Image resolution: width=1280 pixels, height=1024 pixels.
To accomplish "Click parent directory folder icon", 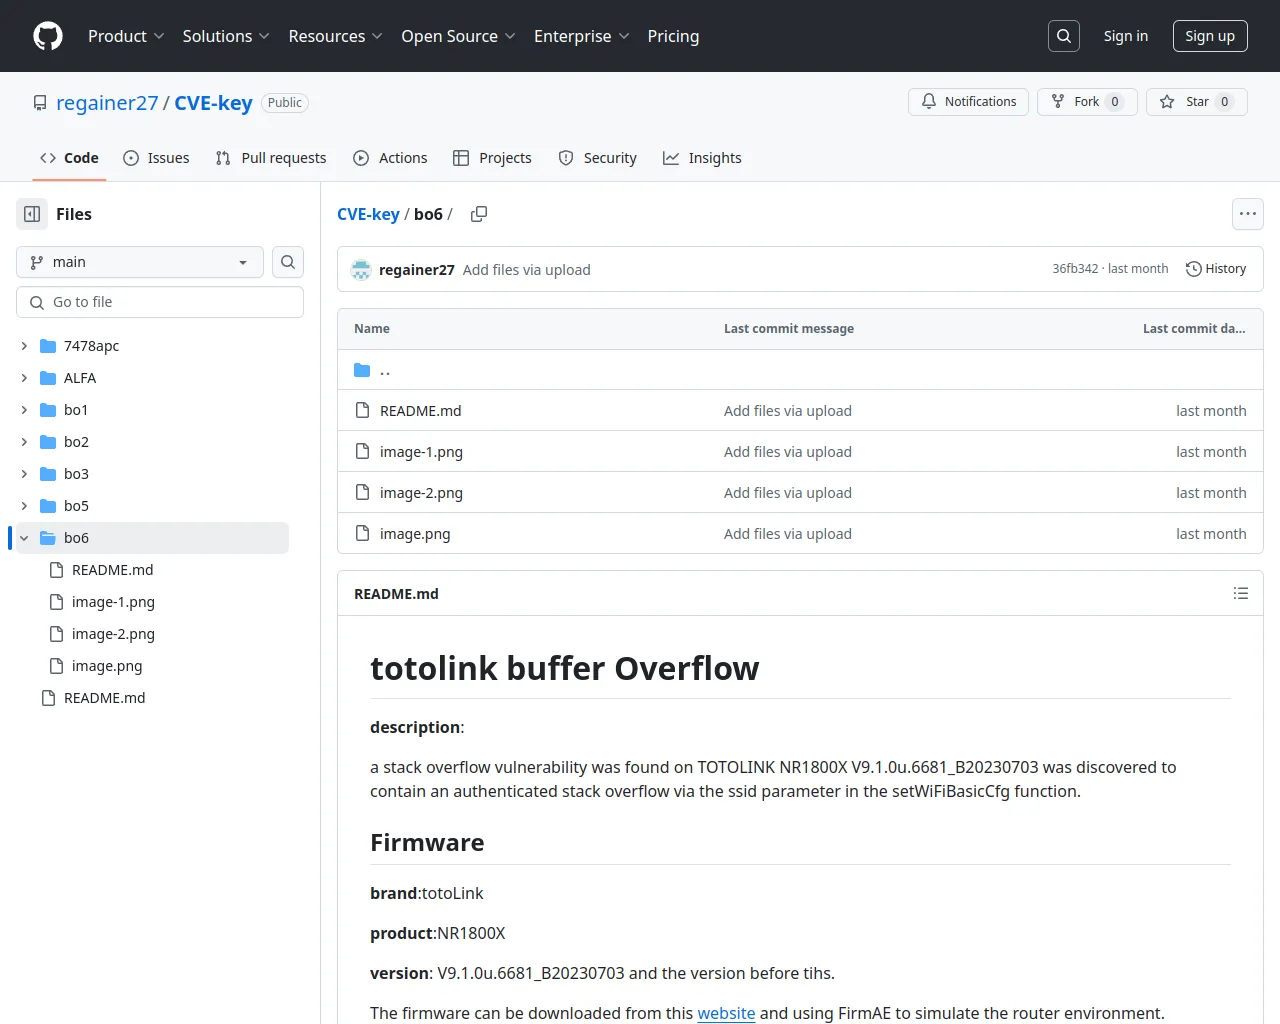I will pyautogui.click(x=362, y=370).
